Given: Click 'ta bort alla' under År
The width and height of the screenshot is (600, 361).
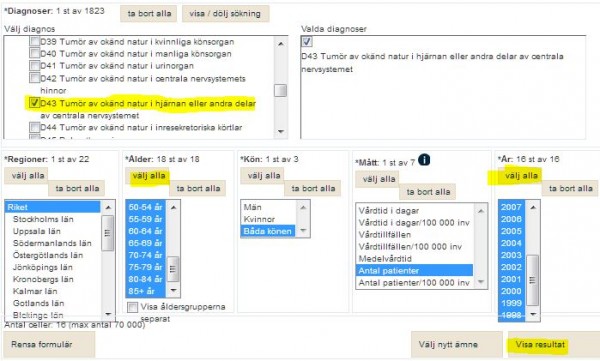Looking at the screenshot, I should [x=570, y=188].
